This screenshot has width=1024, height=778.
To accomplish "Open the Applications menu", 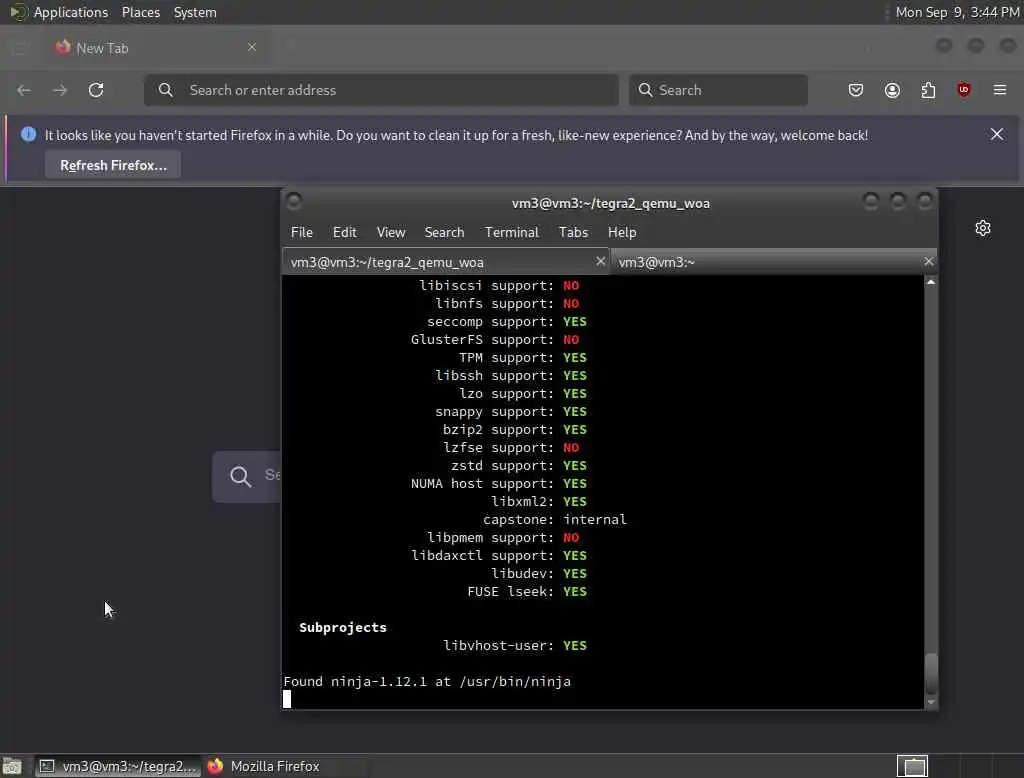I will (x=71, y=12).
